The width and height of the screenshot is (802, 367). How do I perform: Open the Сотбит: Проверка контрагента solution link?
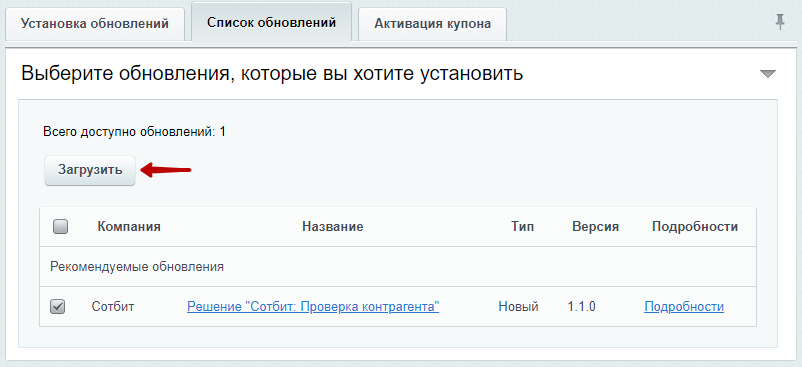pyautogui.click(x=313, y=307)
